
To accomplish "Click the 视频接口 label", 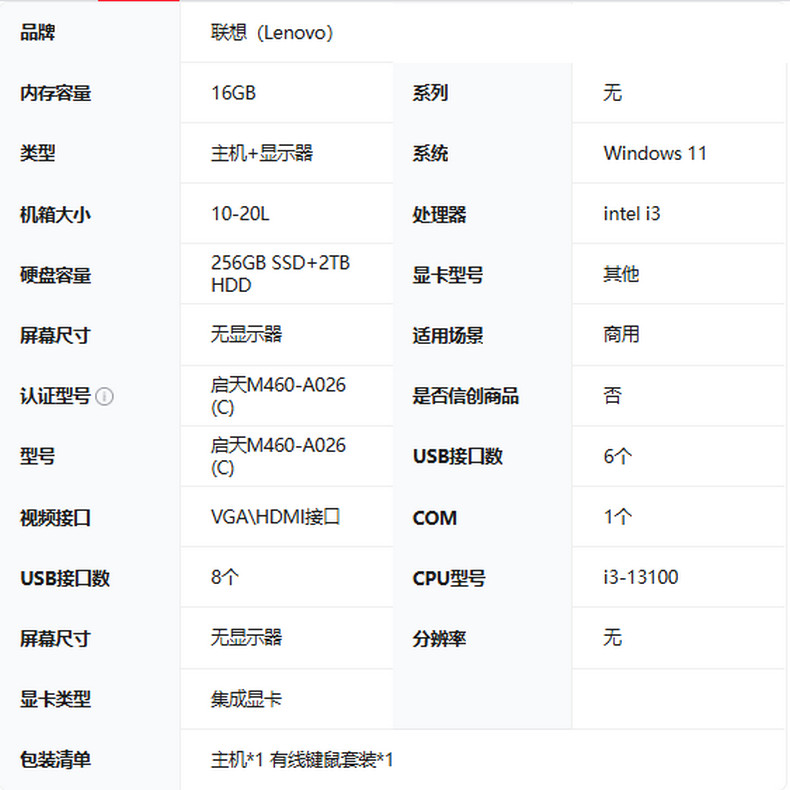I will 55,518.
